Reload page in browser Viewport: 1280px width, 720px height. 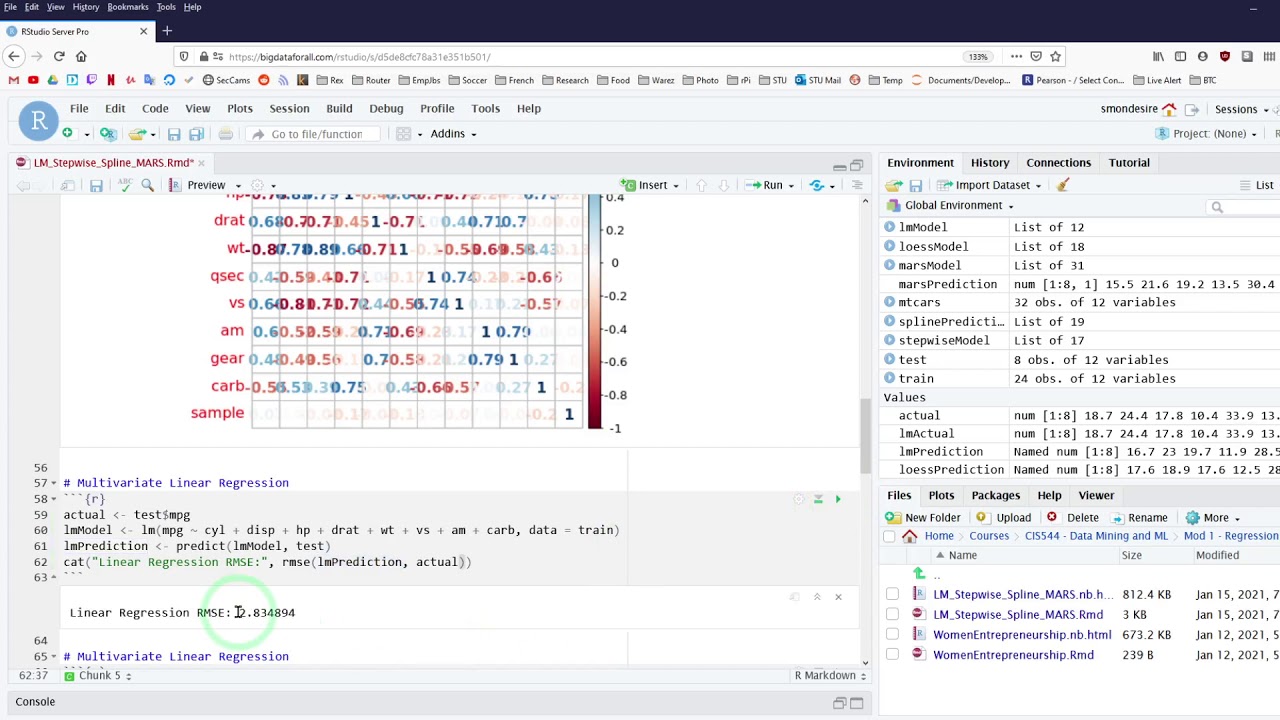(x=59, y=57)
